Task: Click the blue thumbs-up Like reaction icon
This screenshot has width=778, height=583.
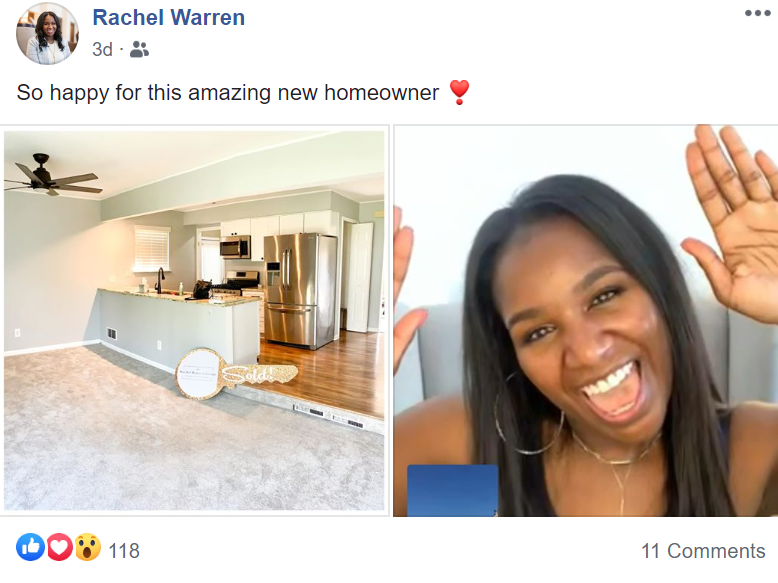Action: click(30, 547)
